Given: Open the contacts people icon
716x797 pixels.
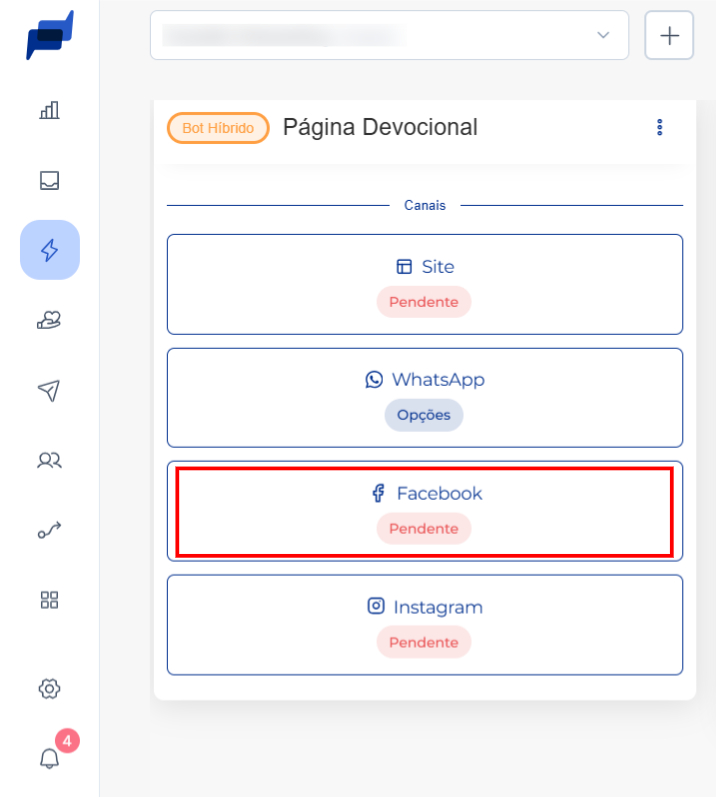Looking at the screenshot, I should click(x=49, y=461).
